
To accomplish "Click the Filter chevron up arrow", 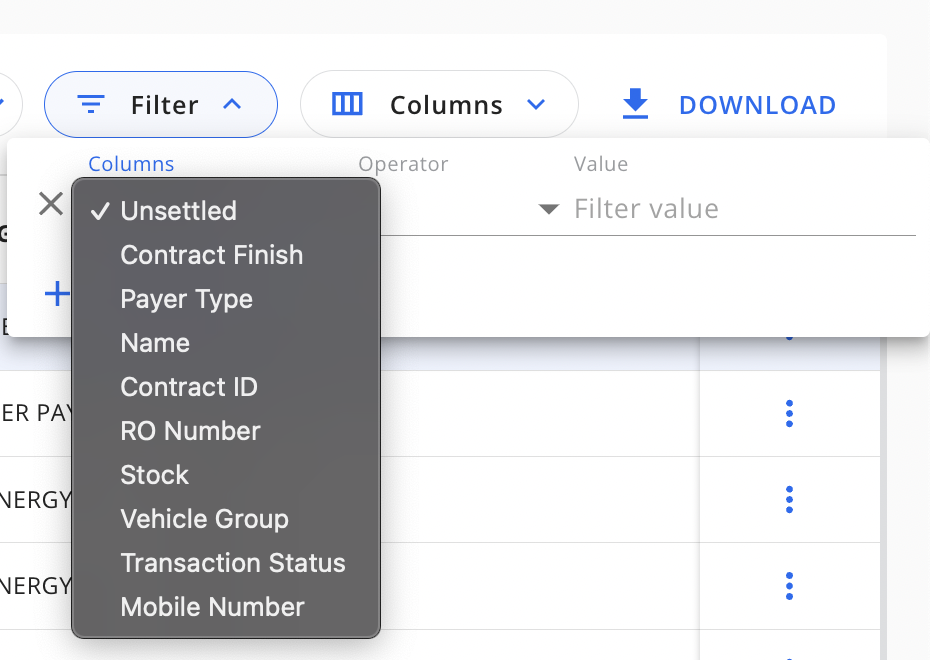I will pos(232,104).
